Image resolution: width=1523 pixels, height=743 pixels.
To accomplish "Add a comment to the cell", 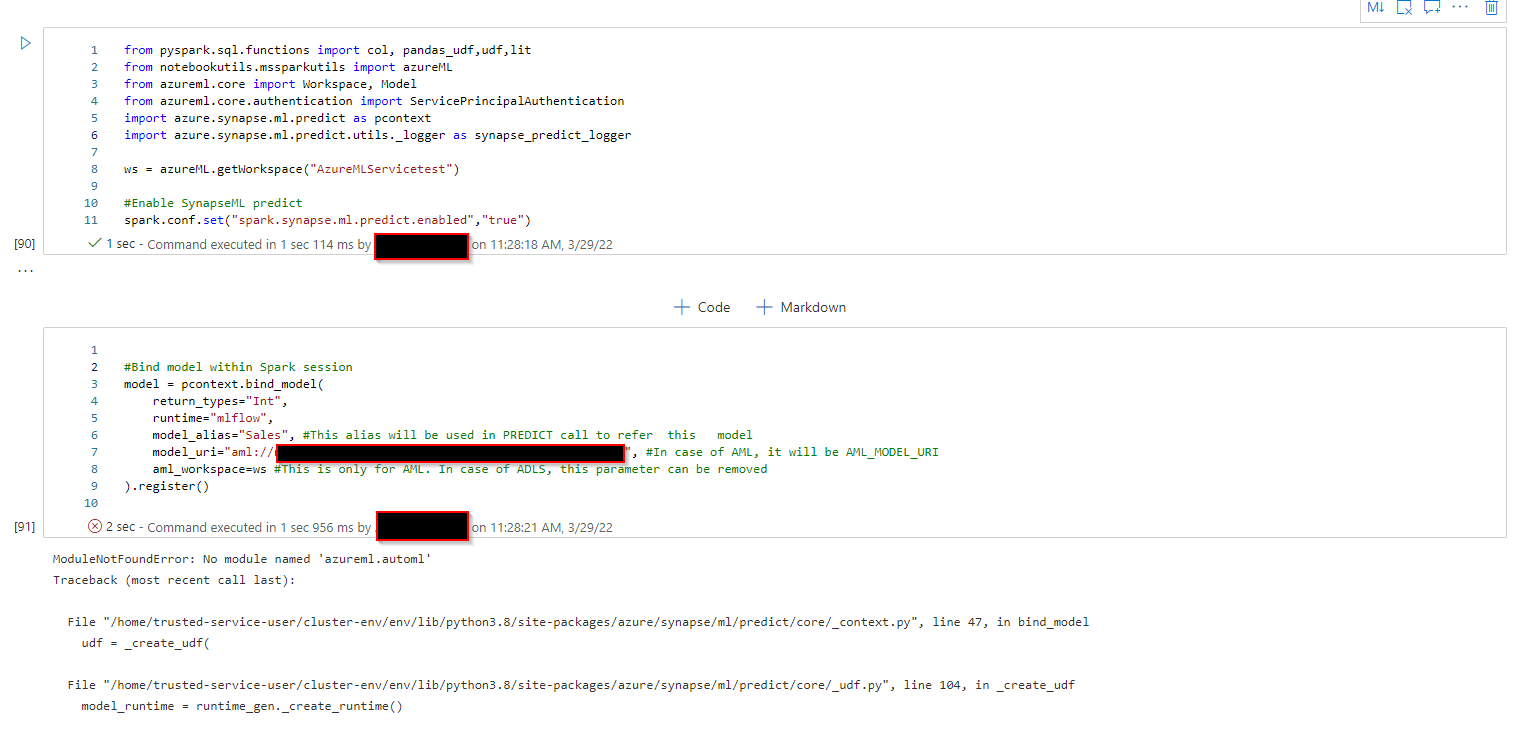I will pos(1432,8).
